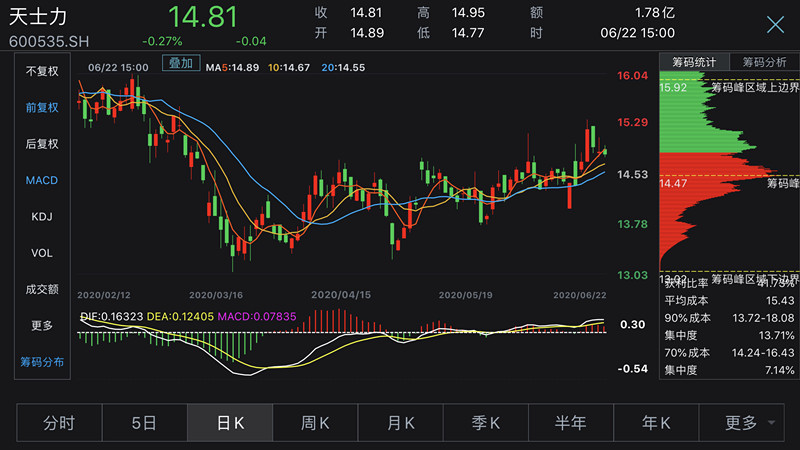Viewport: 800px width, 450px height.
Task: Click the 10:14.67 moving average label
Action: [289, 68]
